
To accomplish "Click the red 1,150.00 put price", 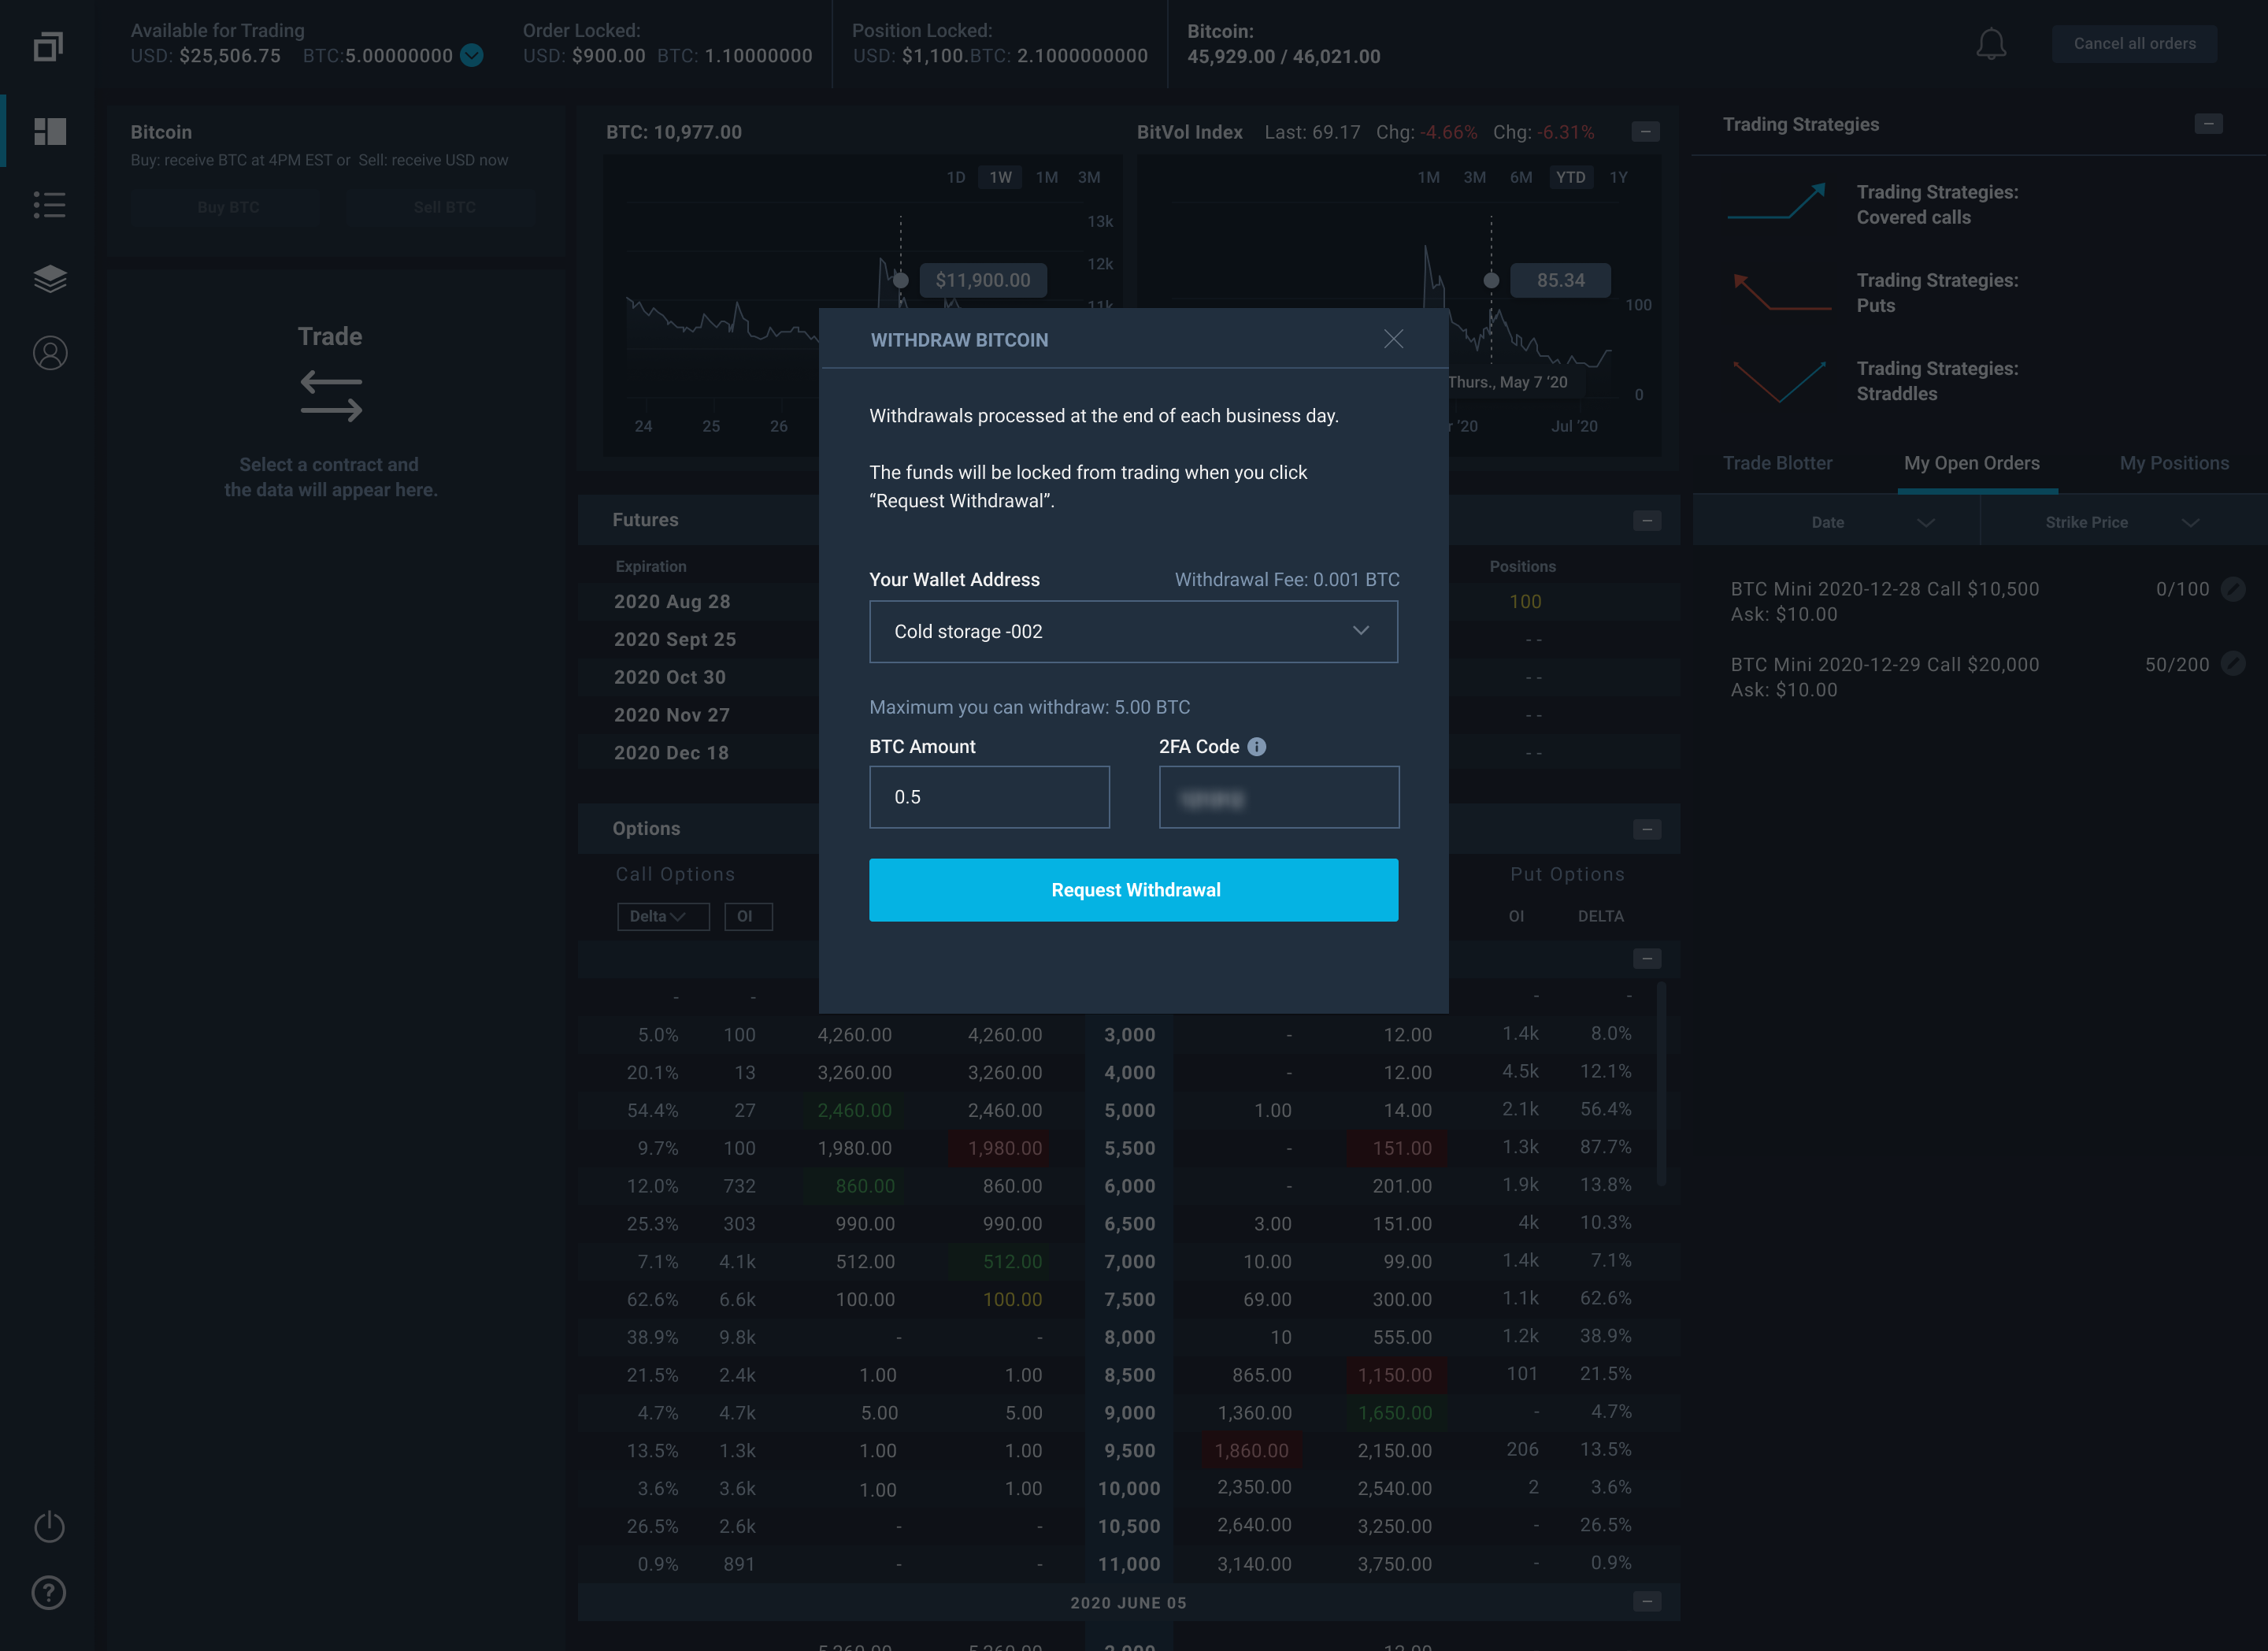I will [x=1395, y=1375].
